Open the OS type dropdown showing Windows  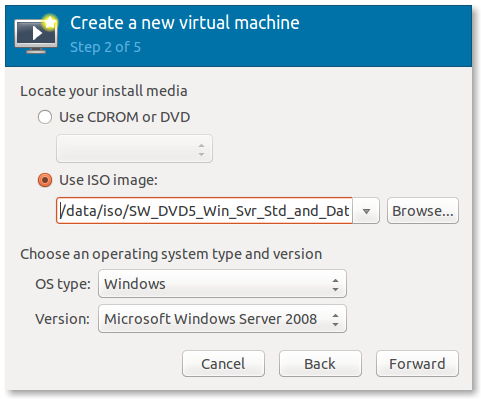point(222,284)
